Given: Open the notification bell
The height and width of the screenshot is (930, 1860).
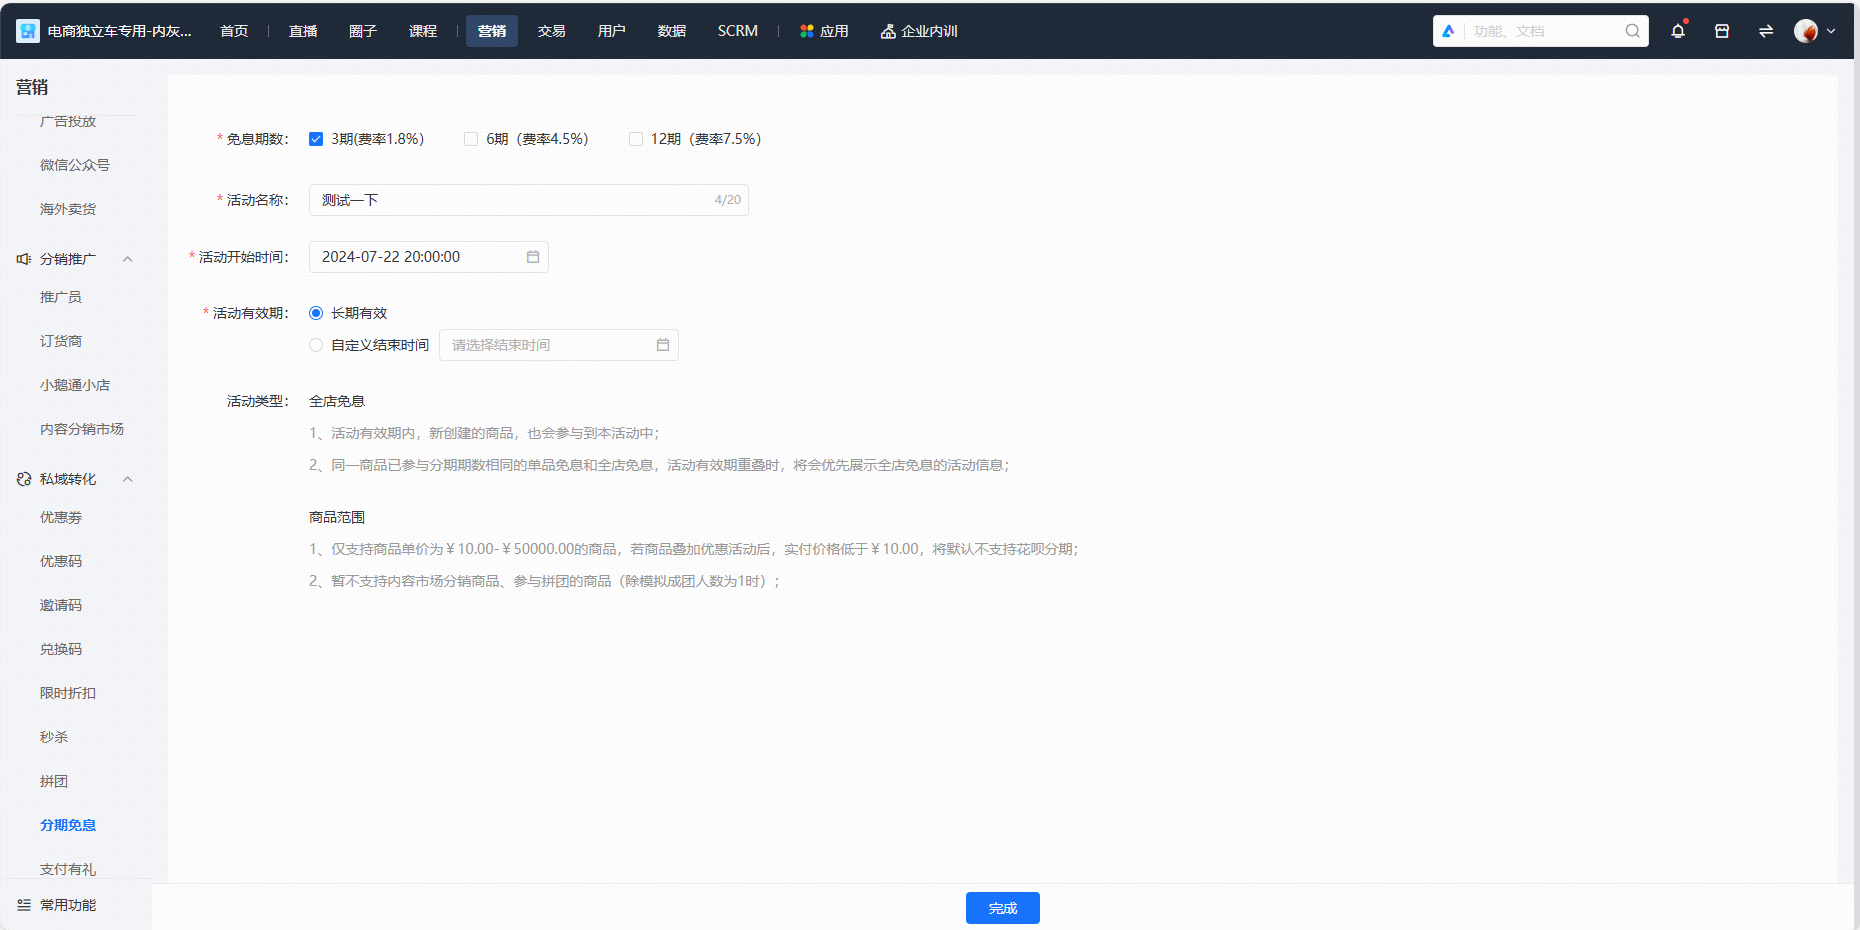Looking at the screenshot, I should (1678, 31).
